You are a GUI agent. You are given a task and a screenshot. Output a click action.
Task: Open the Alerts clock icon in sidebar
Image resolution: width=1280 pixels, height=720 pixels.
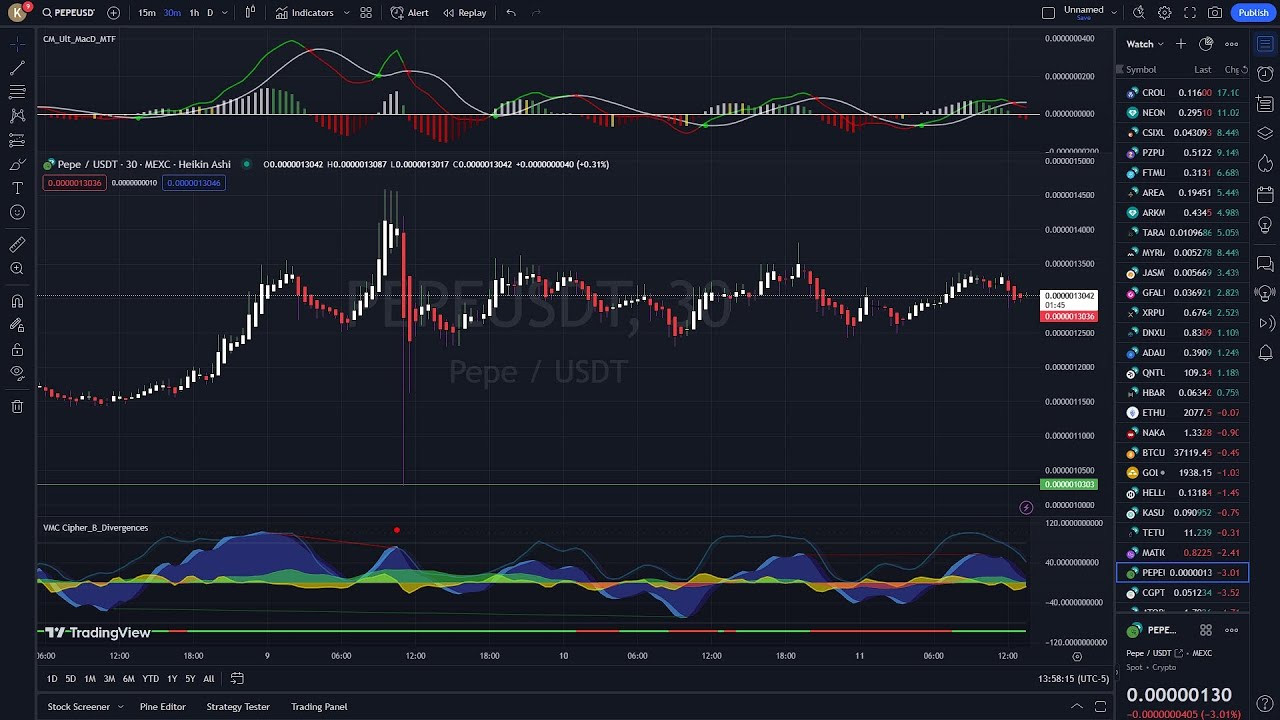[1265, 74]
